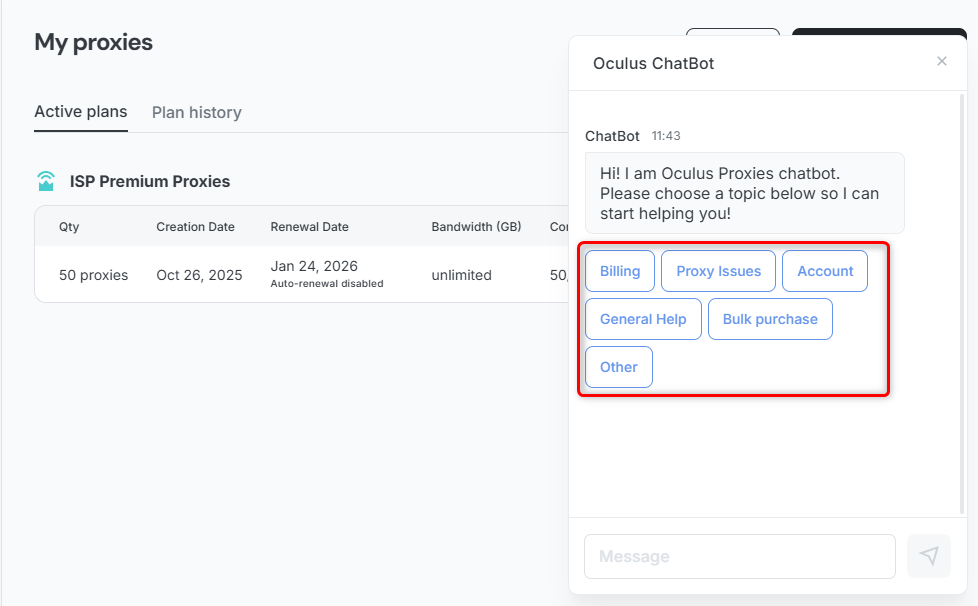Focus the Message input field
978x606 pixels.
click(x=740, y=556)
